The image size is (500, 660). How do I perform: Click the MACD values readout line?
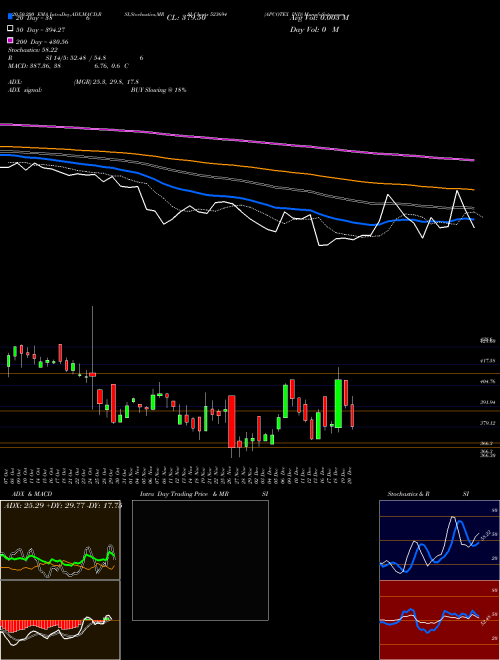(69, 66)
